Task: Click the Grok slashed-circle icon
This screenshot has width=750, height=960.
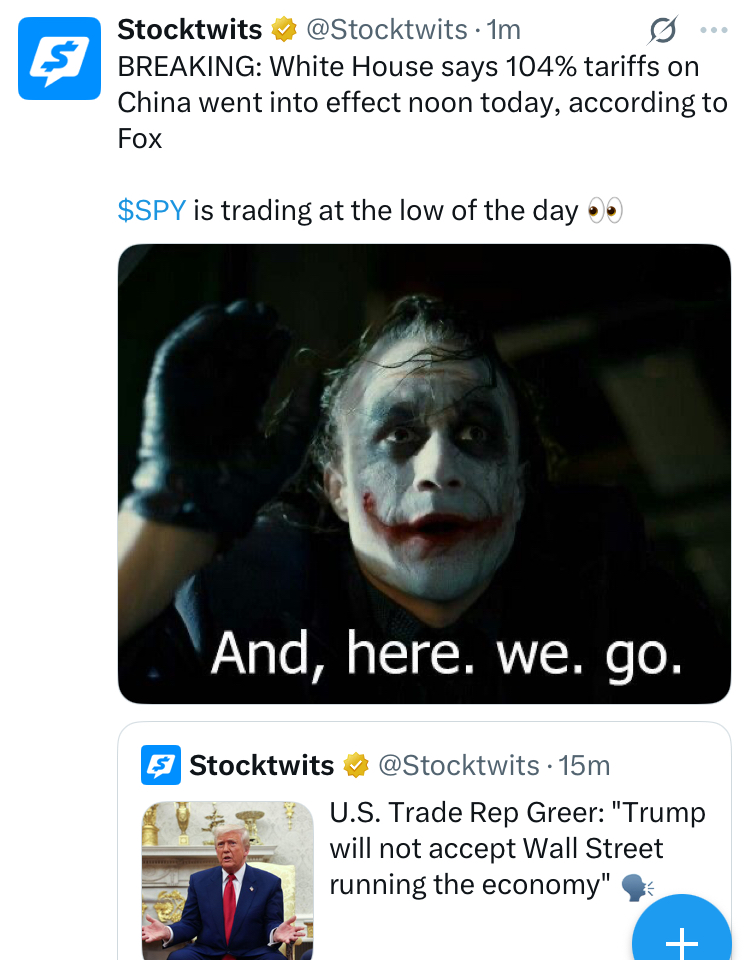Action: (661, 33)
